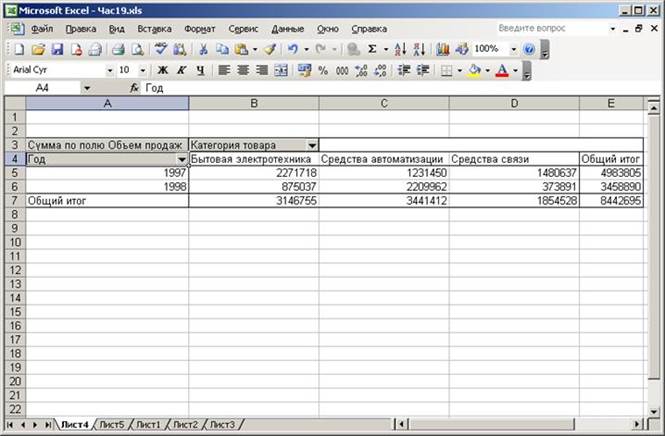This screenshot has height=436, width=665.
Task: Expand the Категория товара filter dropdown
Action: [x=312, y=145]
